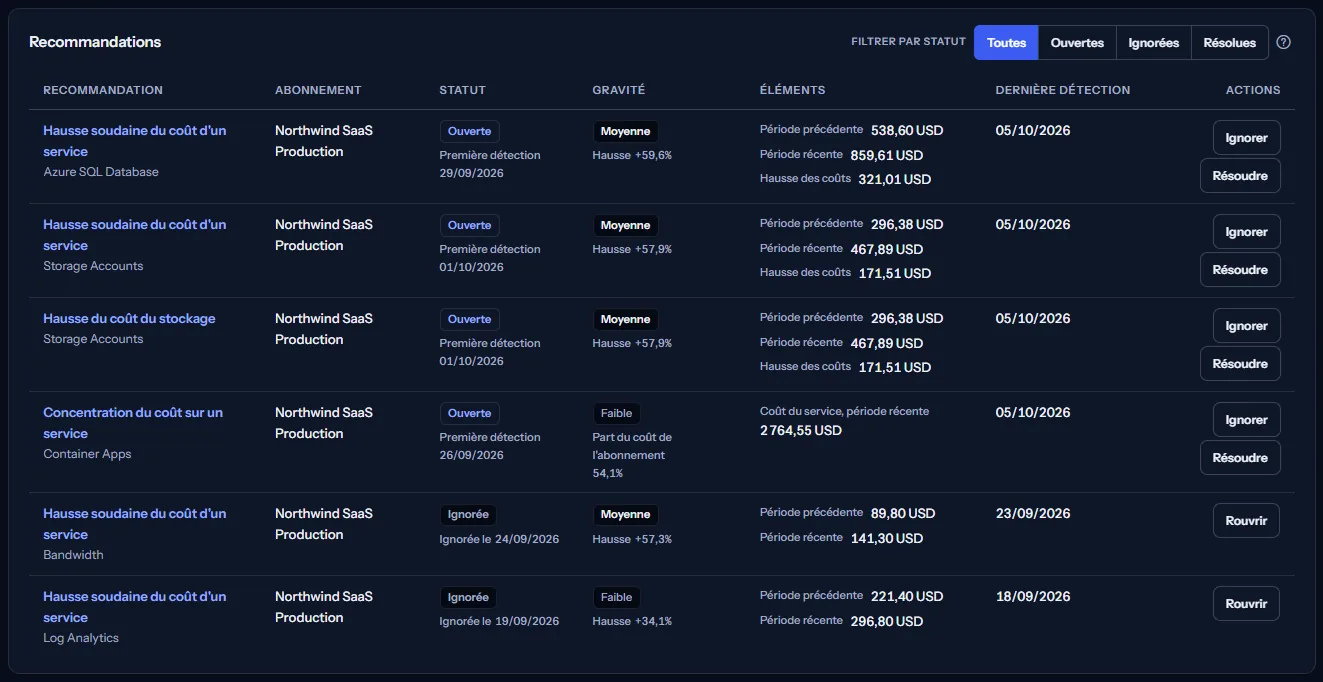Select the 859,61 USD recent period value

point(887,156)
